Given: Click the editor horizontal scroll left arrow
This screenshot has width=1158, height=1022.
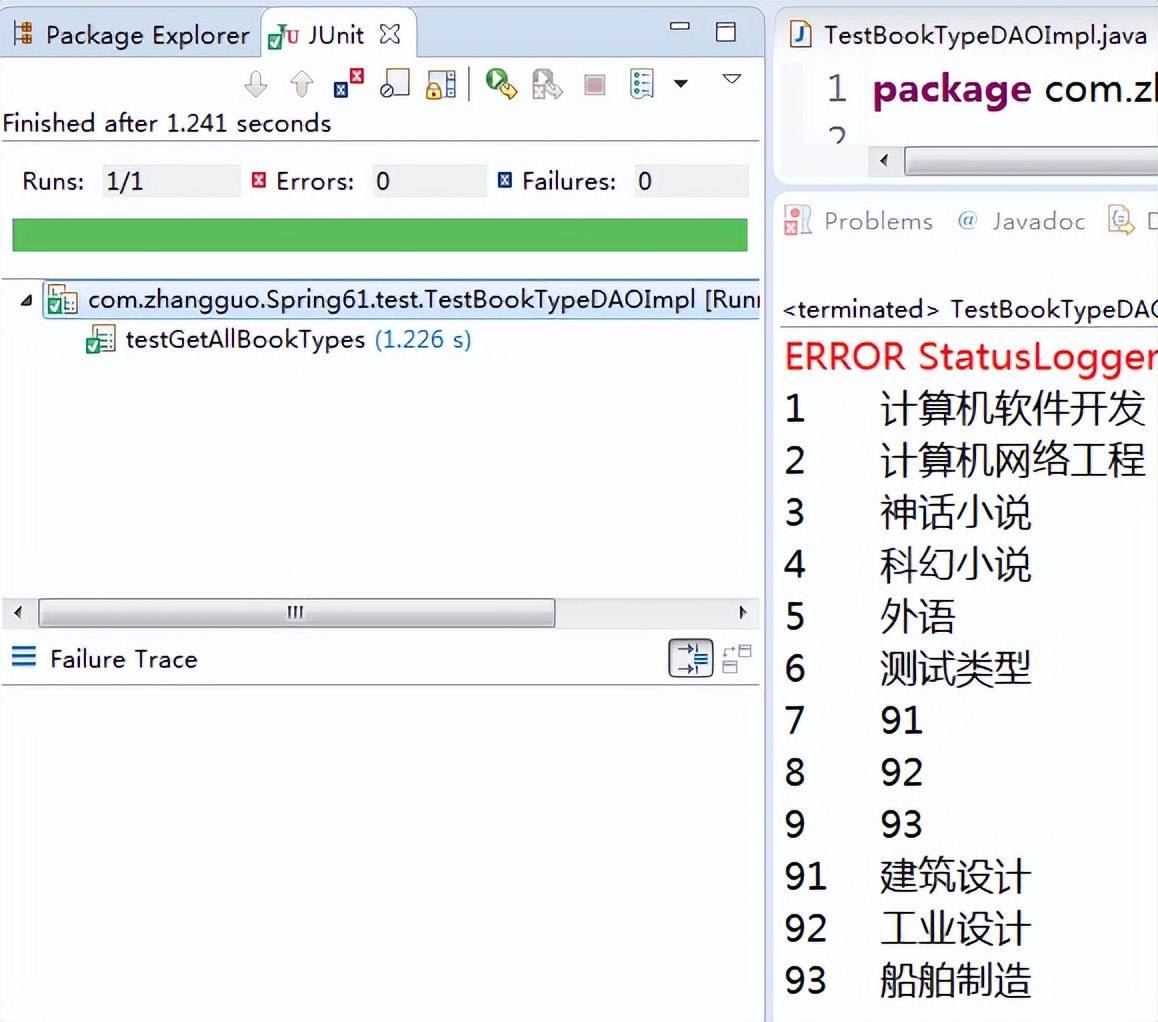Looking at the screenshot, I should (x=884, y=160).
